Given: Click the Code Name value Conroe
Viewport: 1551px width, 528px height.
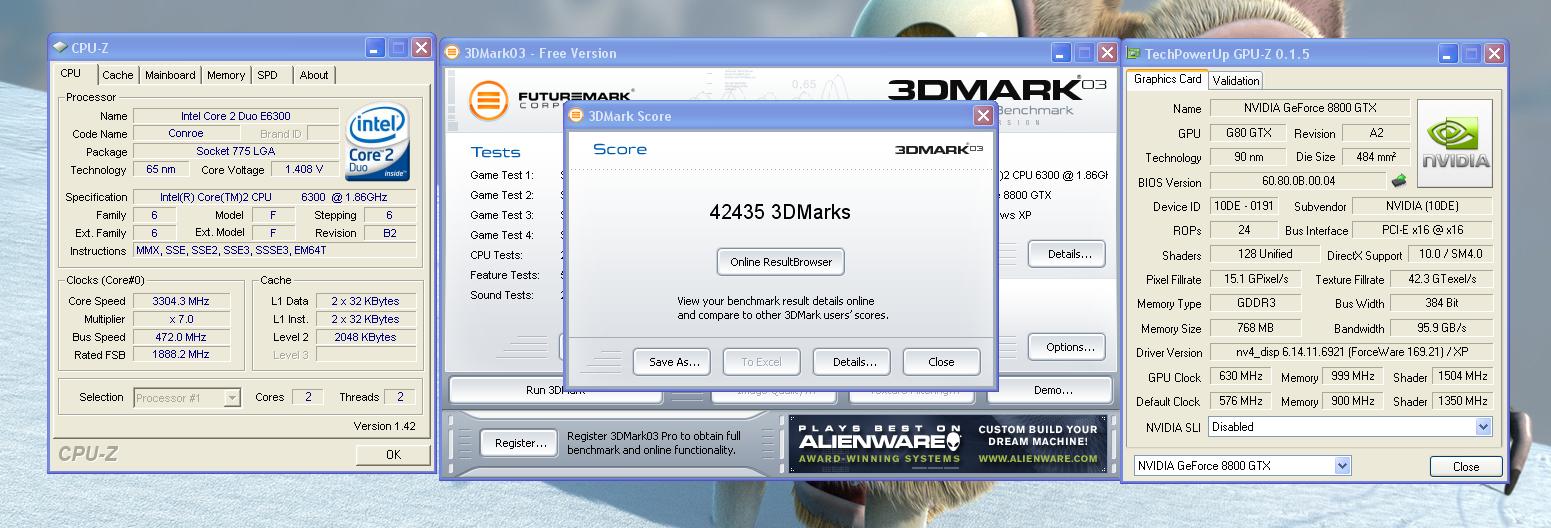Looking at the screenshot, I should [185, 133].
